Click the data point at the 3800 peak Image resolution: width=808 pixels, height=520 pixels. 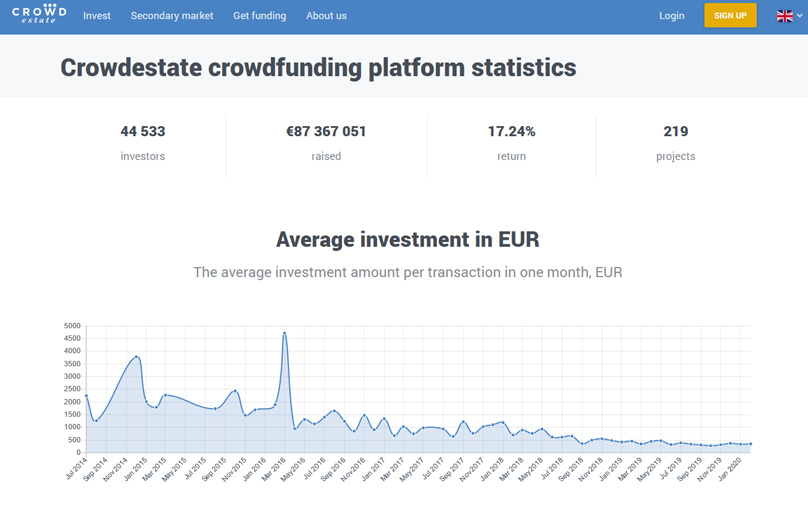click(x=136, y=357)
